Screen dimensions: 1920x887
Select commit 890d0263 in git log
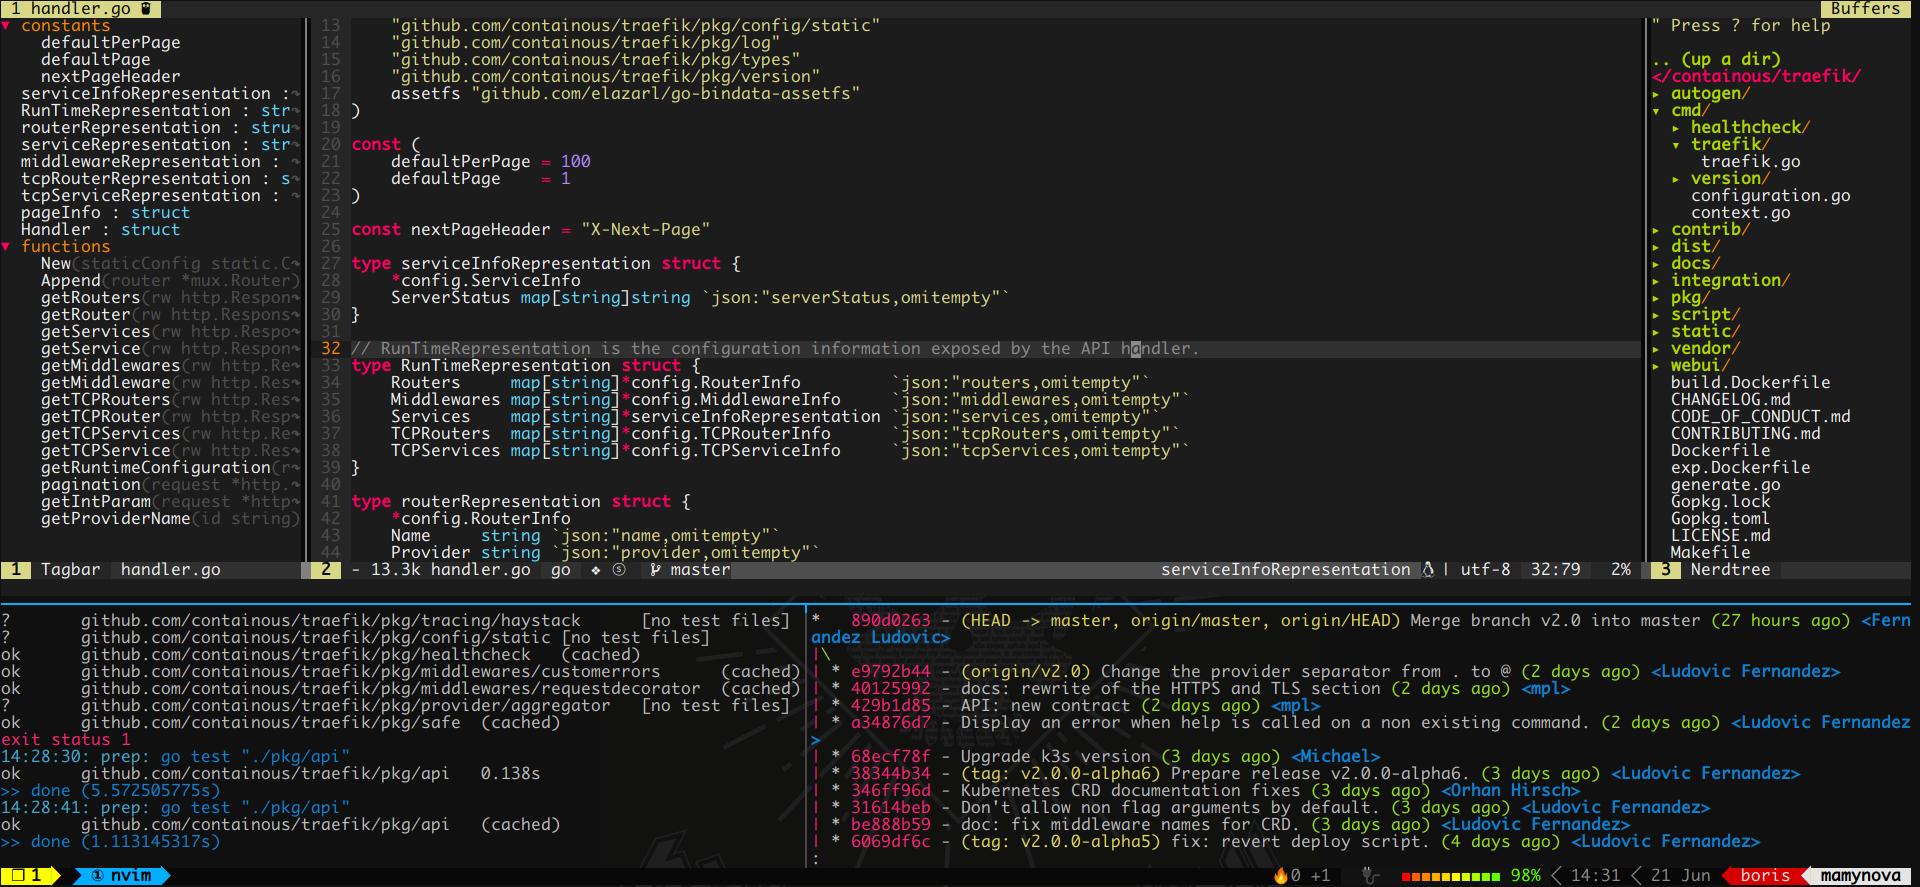[890, 621]
